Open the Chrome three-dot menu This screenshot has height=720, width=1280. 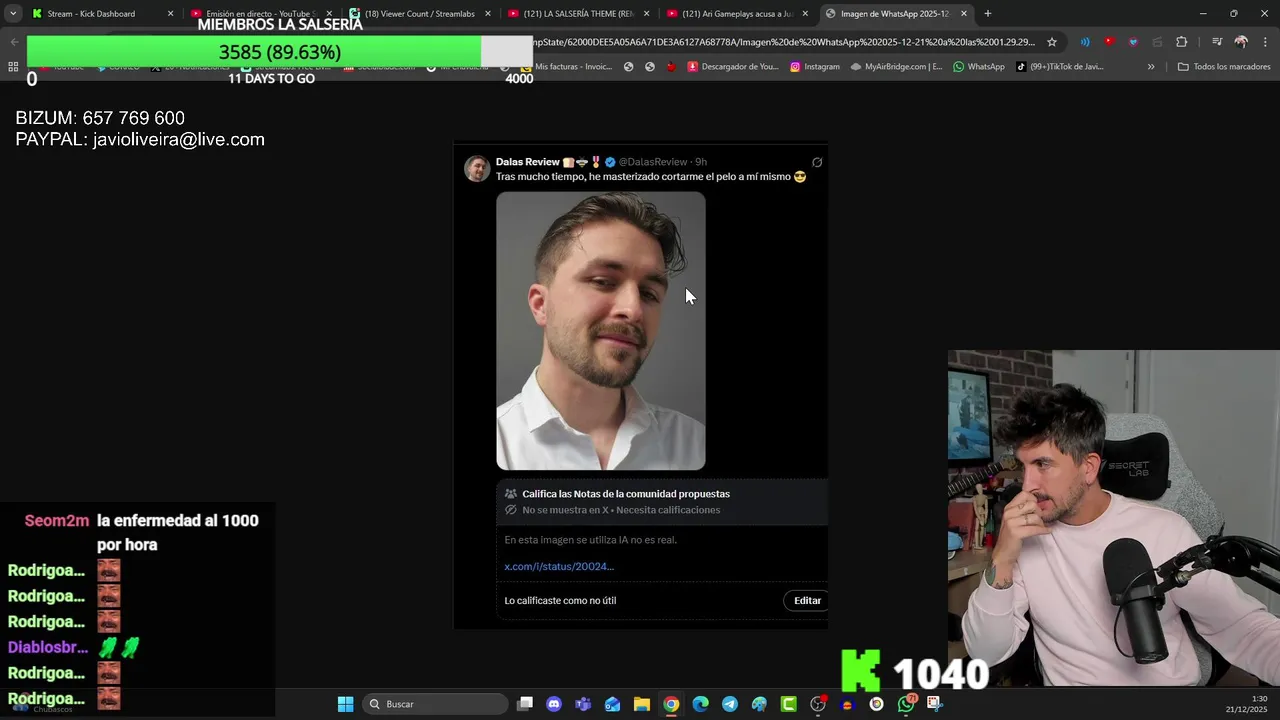pyautogui.click(x=1265, y=42)
